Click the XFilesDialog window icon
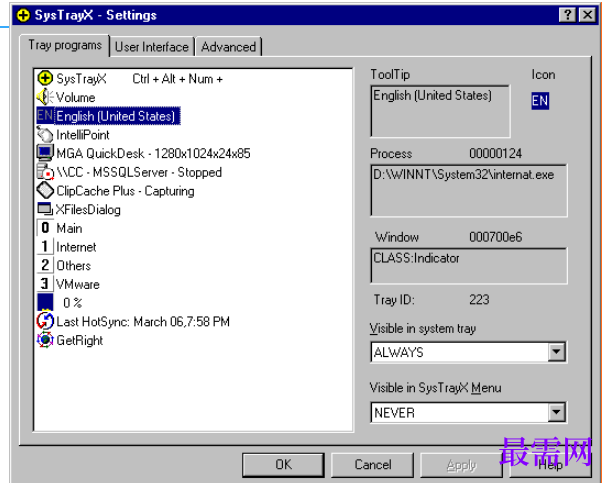Viewport: 611px width, 483px height. [x=45, y=209]
